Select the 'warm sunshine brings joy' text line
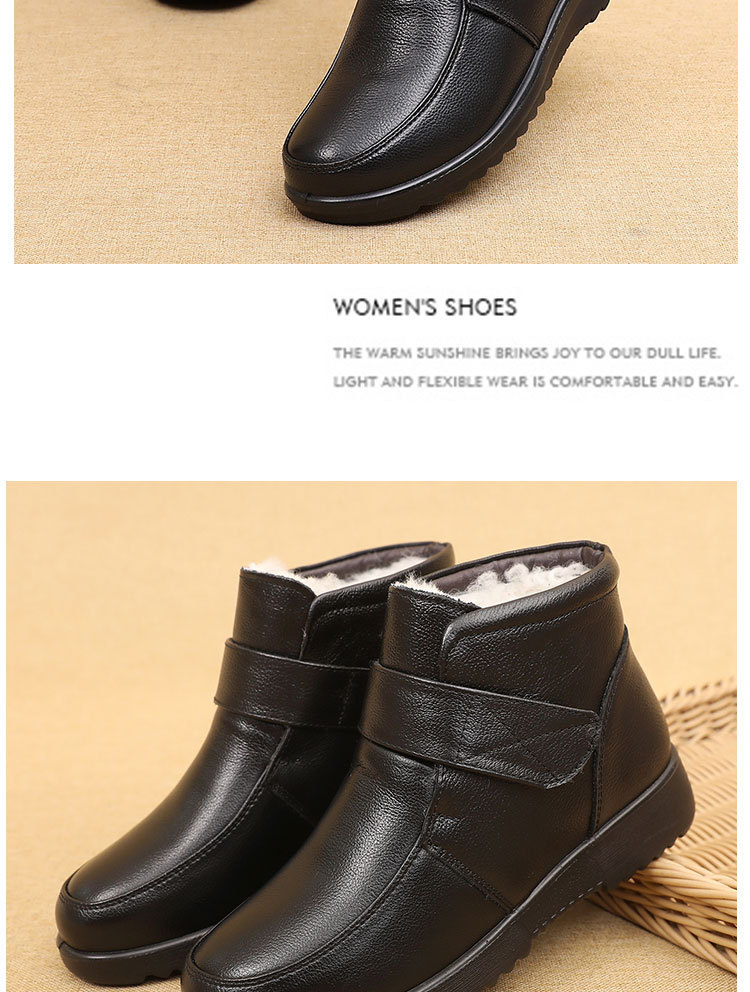 click(527, 353)
